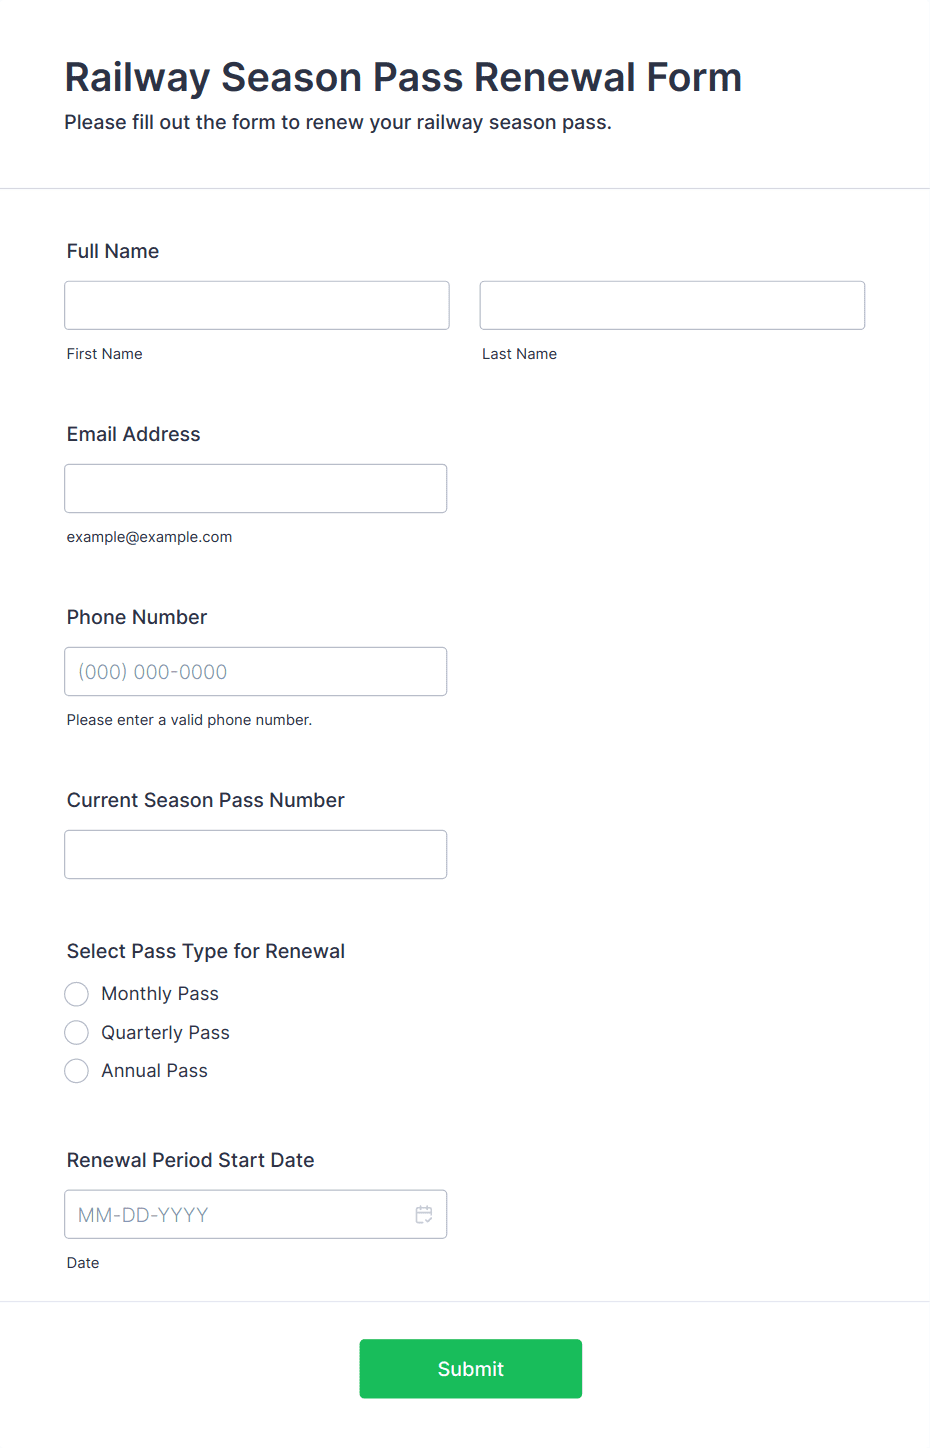
Task: Click the Monthly Pass label text
Action: pos(160,994)
